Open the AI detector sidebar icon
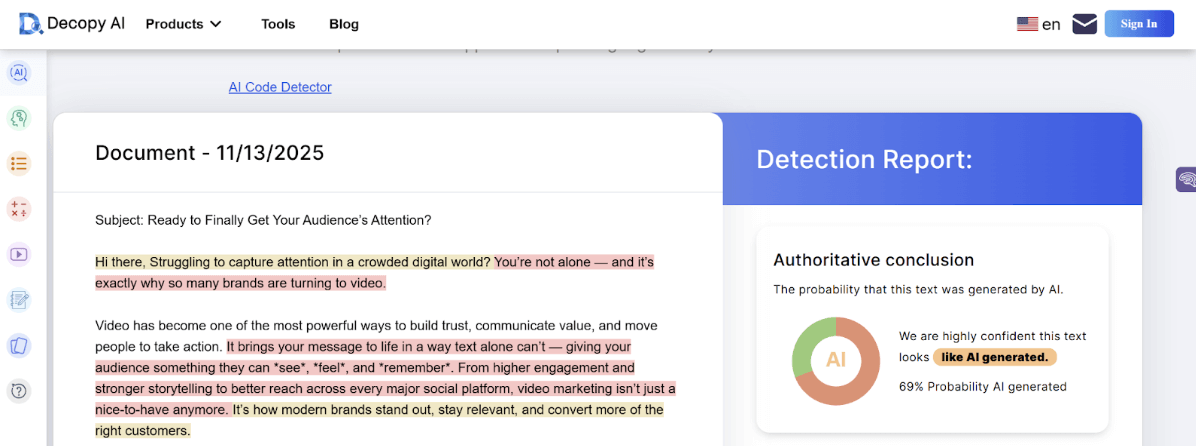The height and width of the screenshot is (446, 1196). pyautogui.click(x=19, y=73)
